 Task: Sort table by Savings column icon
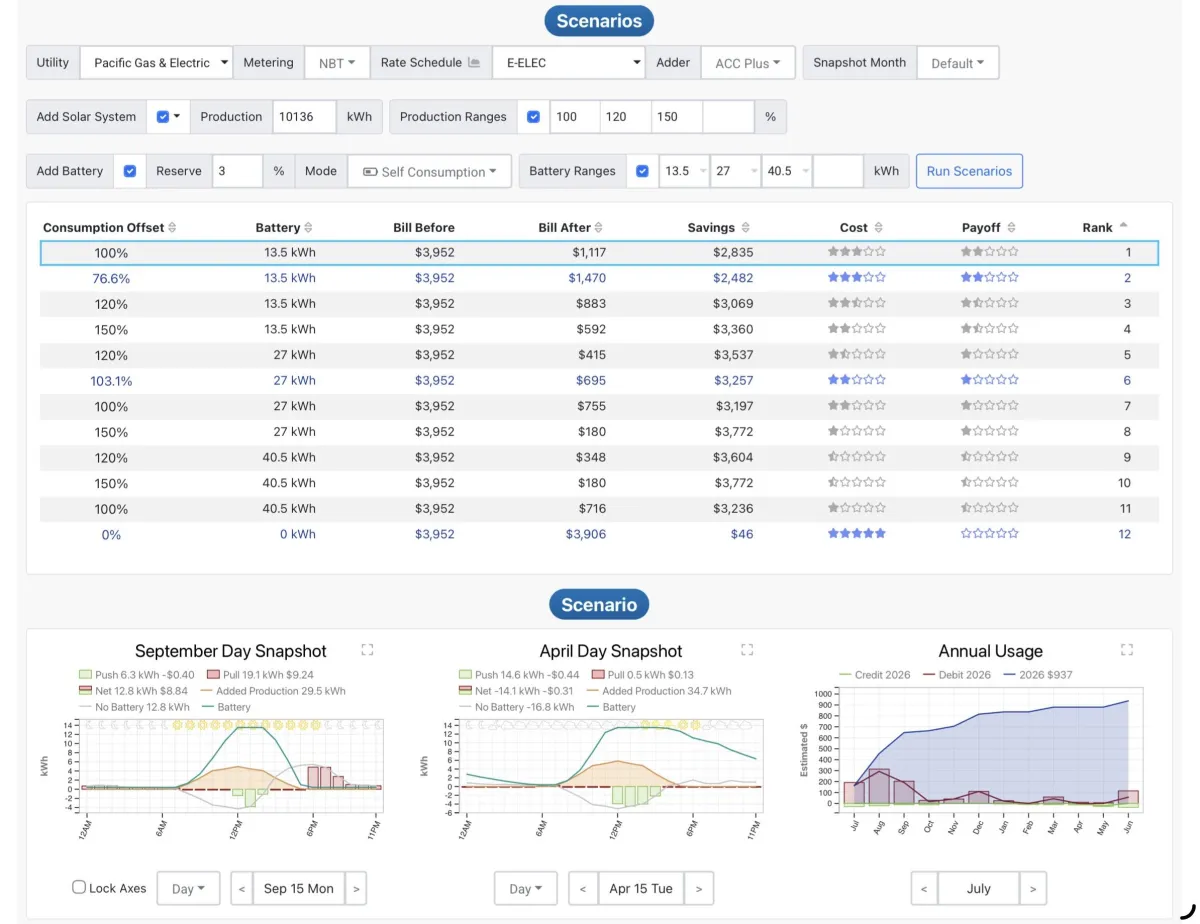tap(744, 228)
